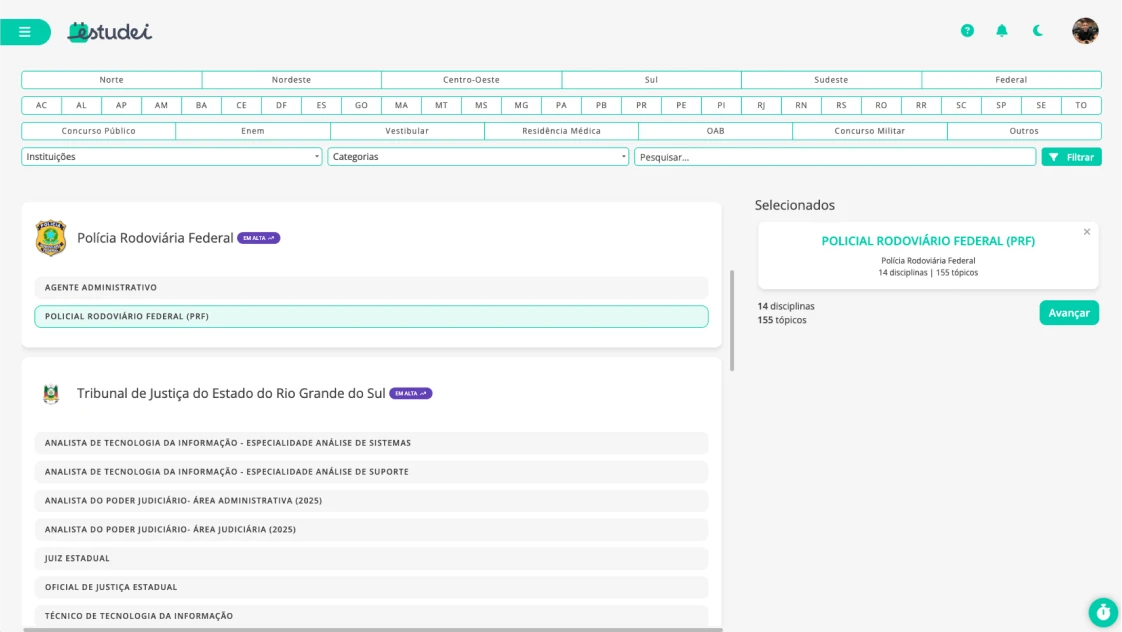Filter by Norte region
The image size is (1122, 632).
[112, 79]
